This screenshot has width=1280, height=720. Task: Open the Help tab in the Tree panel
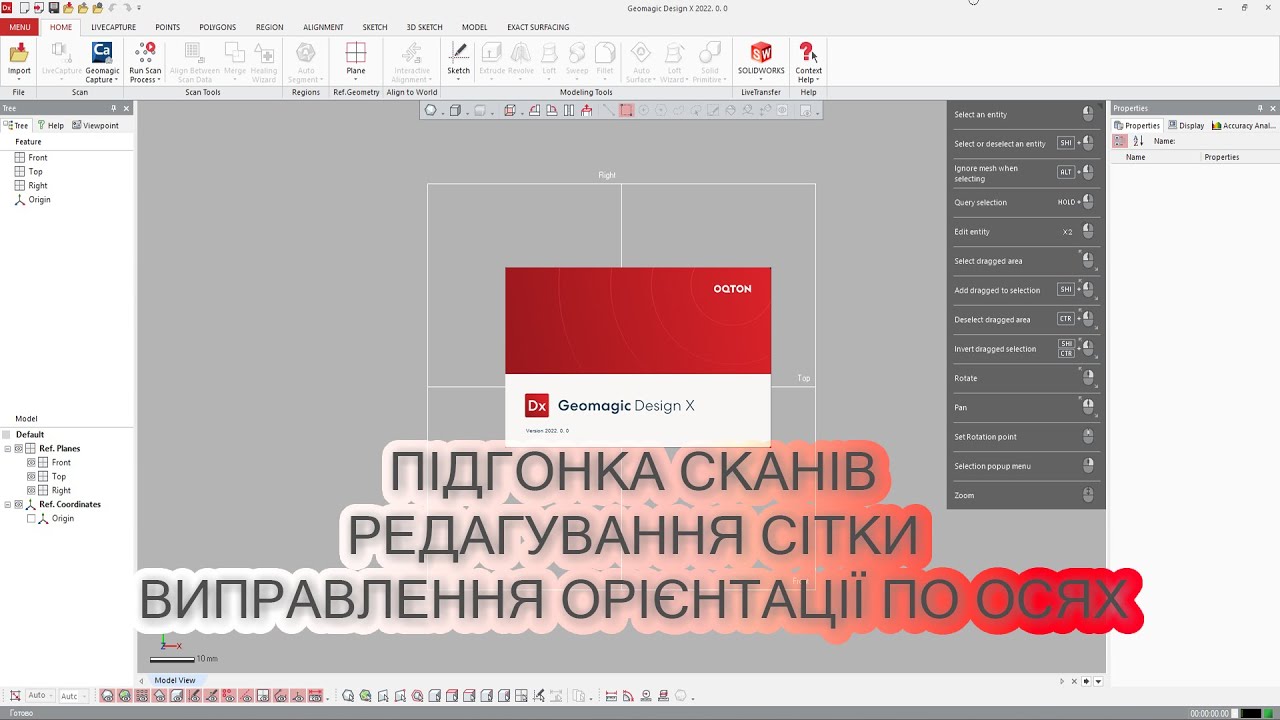click(x=50, y=125)
